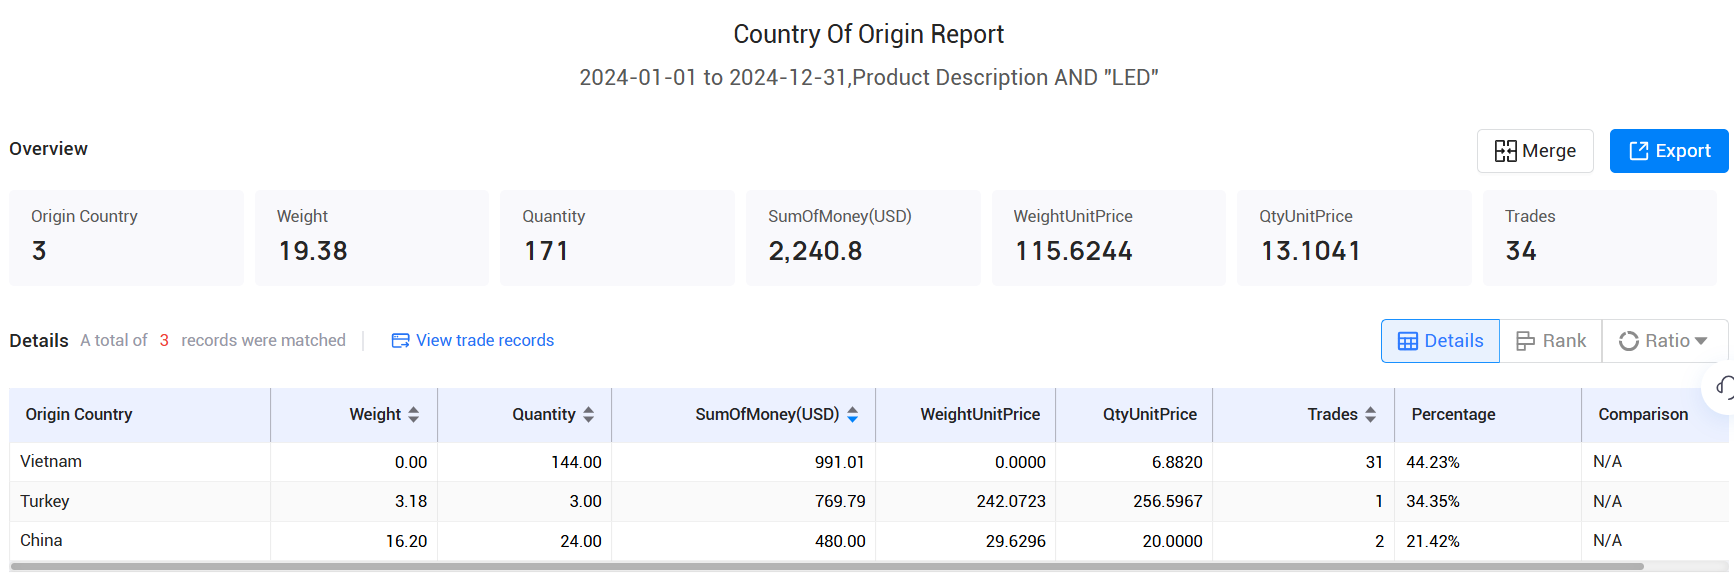Select the Vietnam row in table
The height and width of the screenshot is (585, 1734).
[x=51, y=462]
